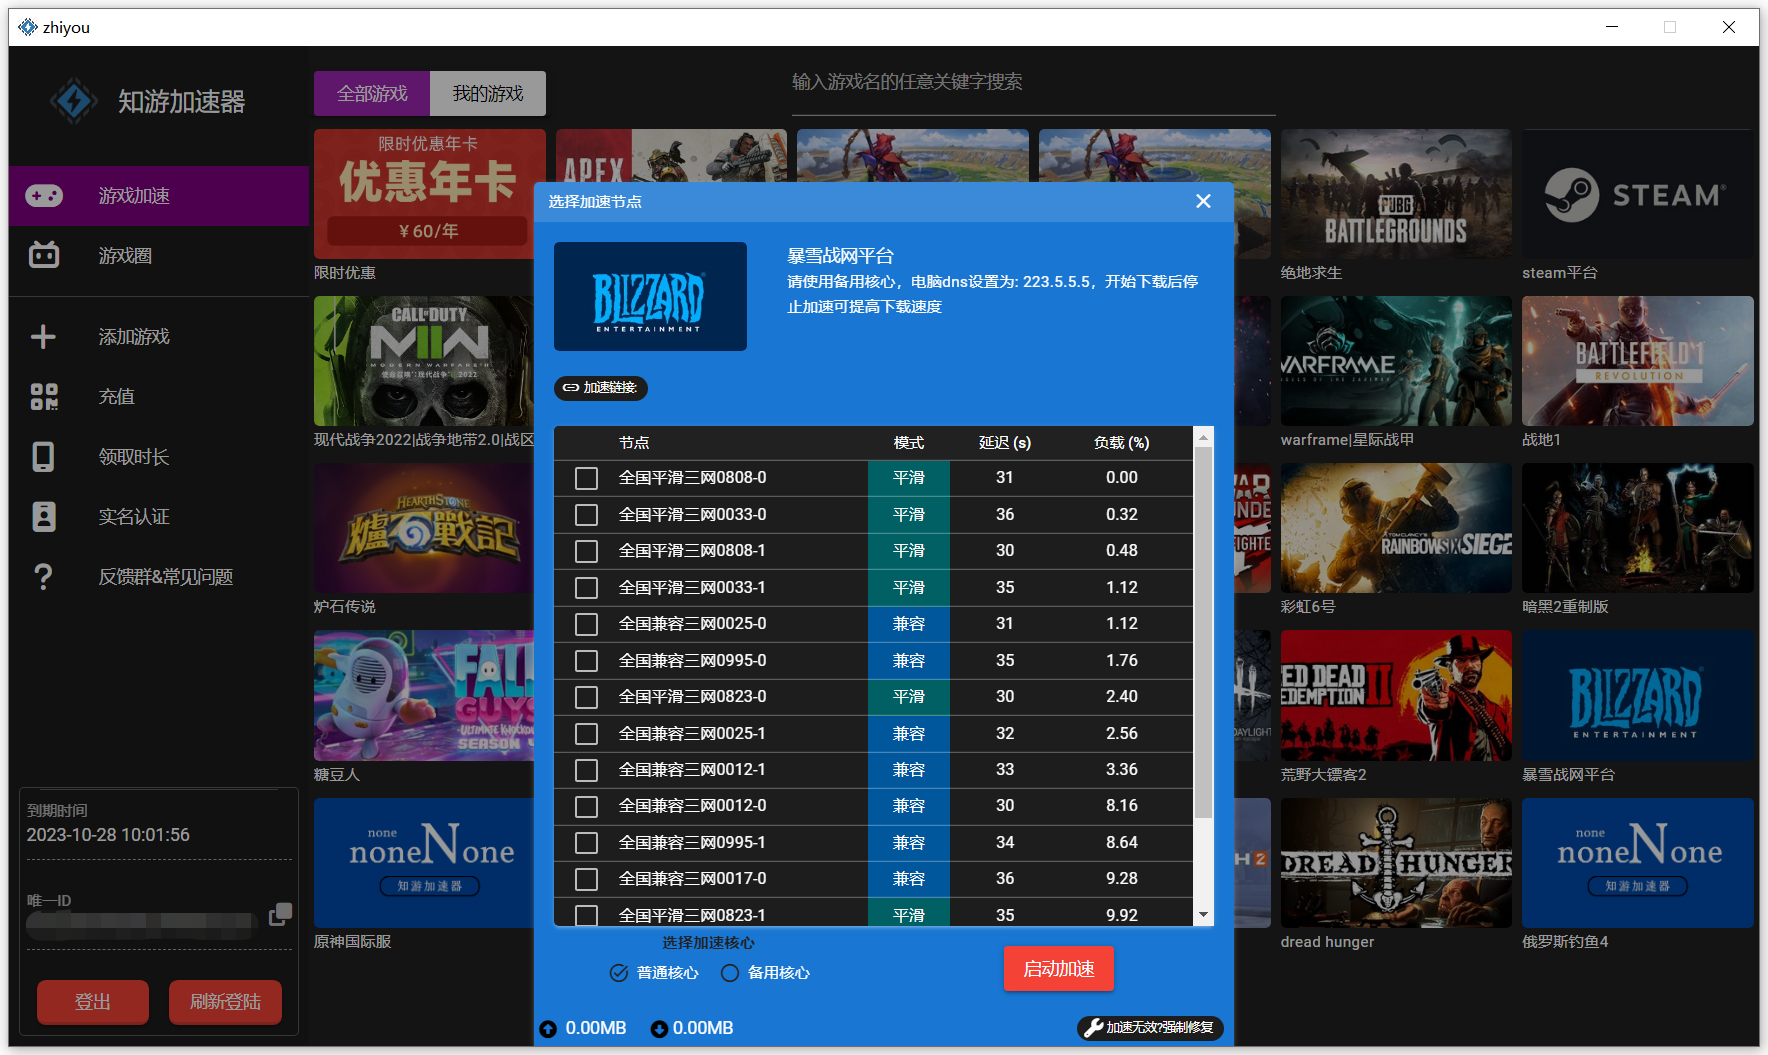1768x1055 pixels.
Task: Open the 炉石传说 Hearthstone thumbnail
Action: (x=424, y=528)
